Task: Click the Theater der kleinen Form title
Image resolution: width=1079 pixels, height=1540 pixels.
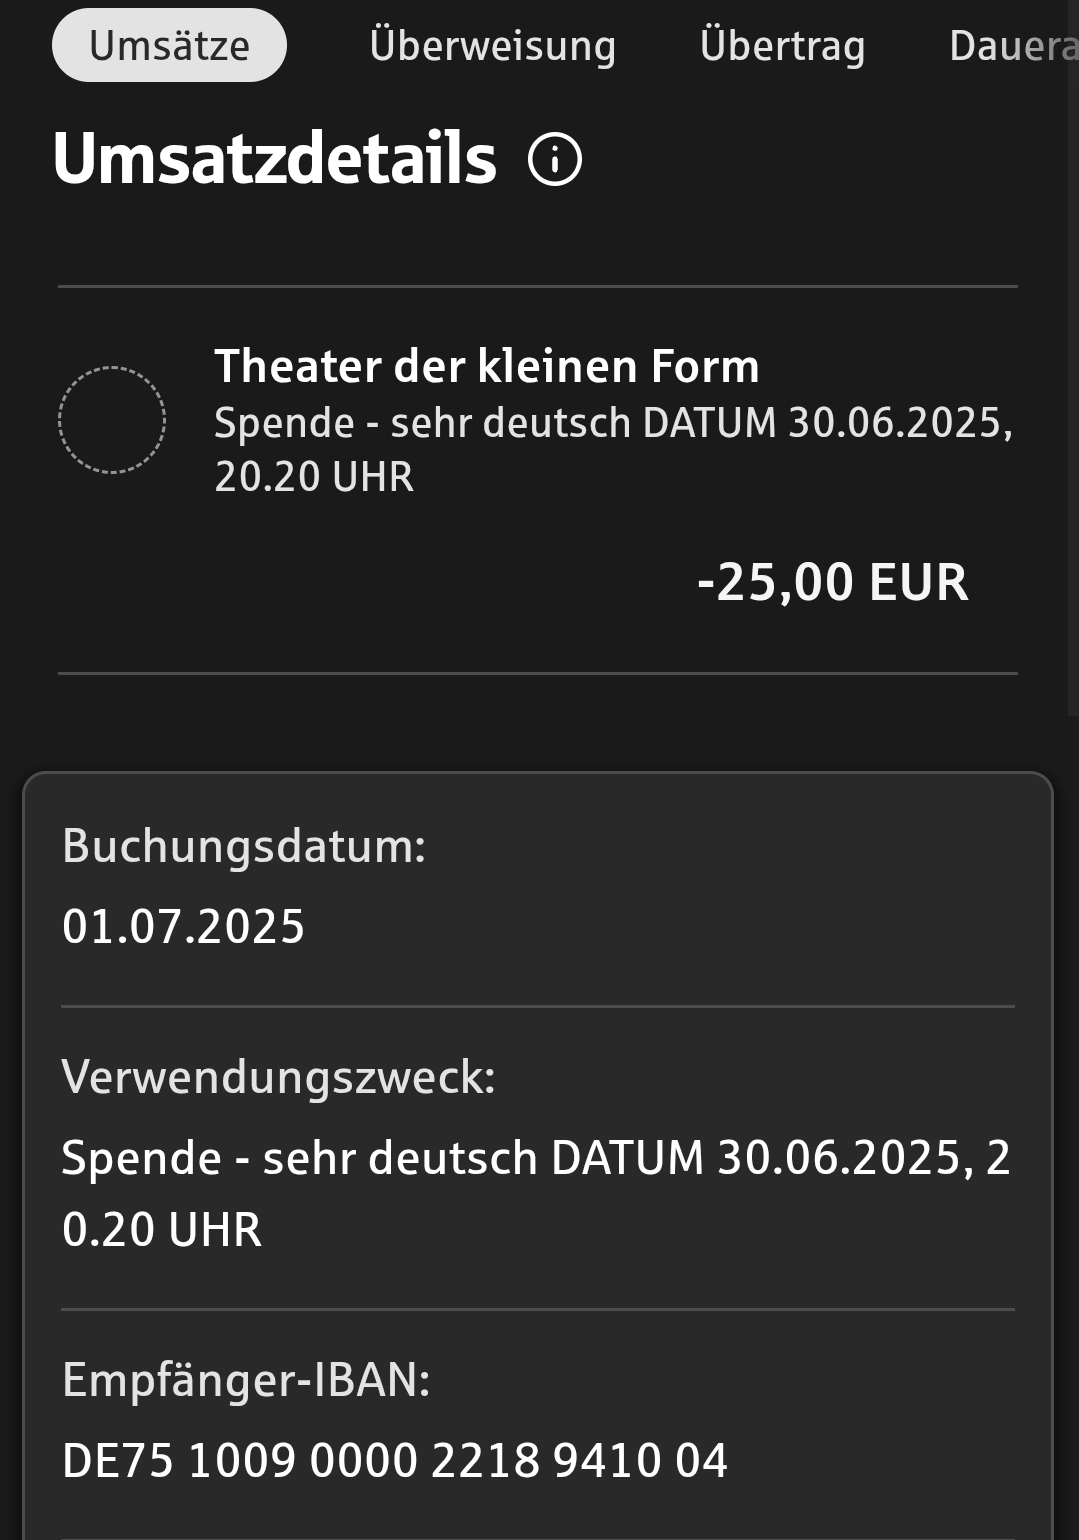Action: (487, 366)
